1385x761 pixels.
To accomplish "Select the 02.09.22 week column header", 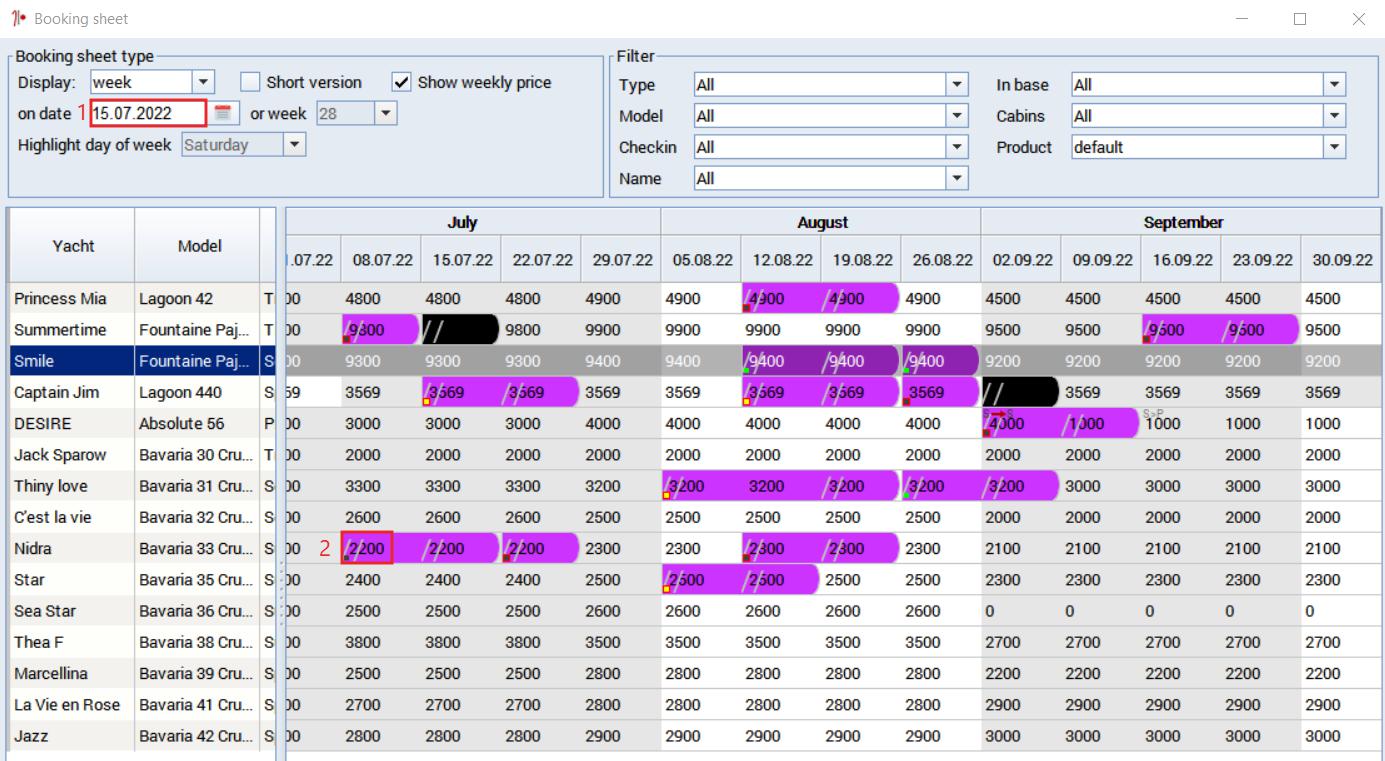I will (x=1021, y=259).
